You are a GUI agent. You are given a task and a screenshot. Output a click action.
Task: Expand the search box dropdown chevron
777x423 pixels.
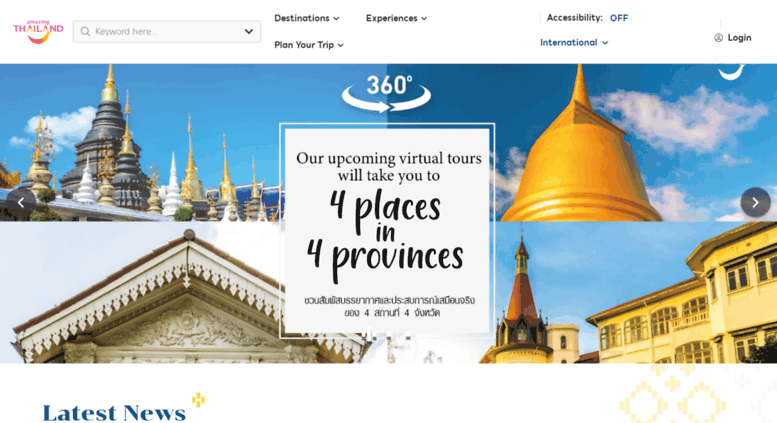point(249,32)
